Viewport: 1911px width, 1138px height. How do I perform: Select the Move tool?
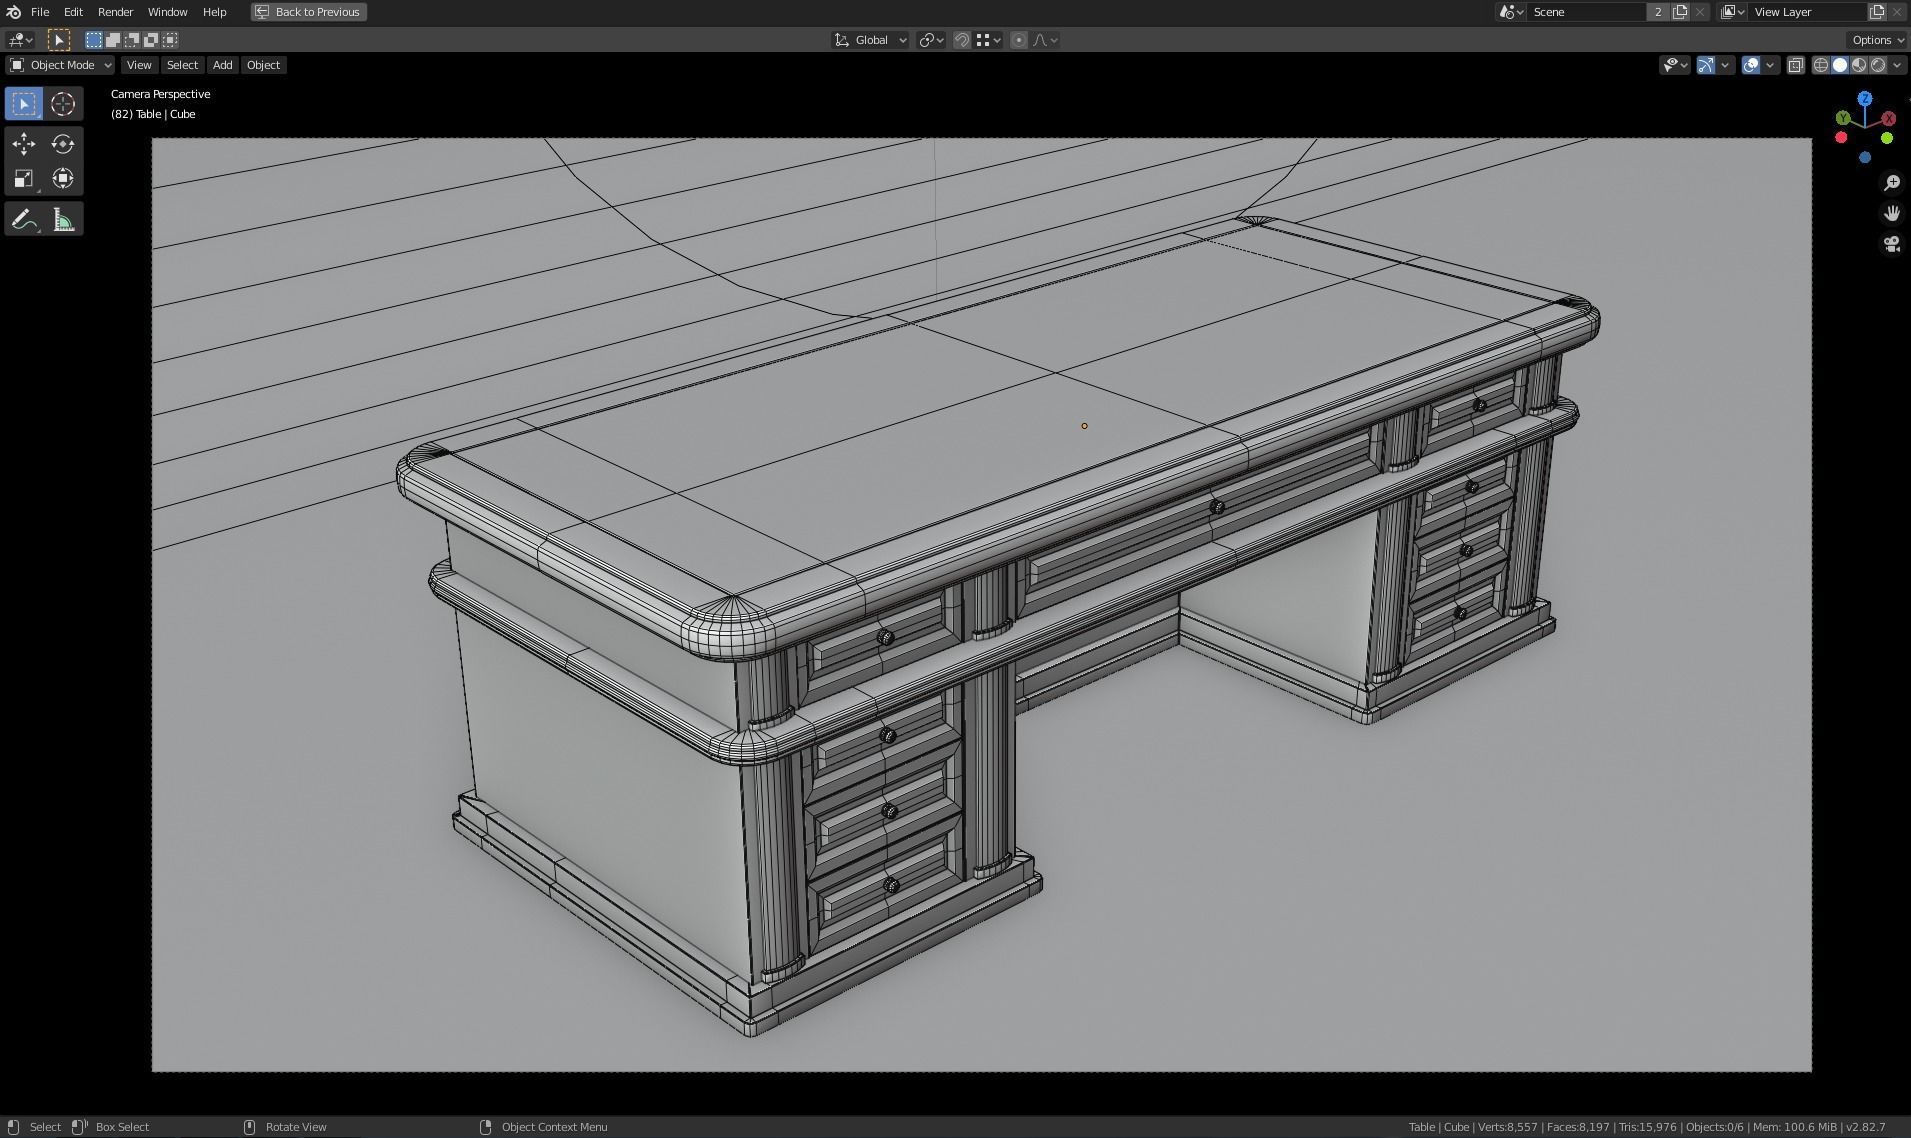24,144
